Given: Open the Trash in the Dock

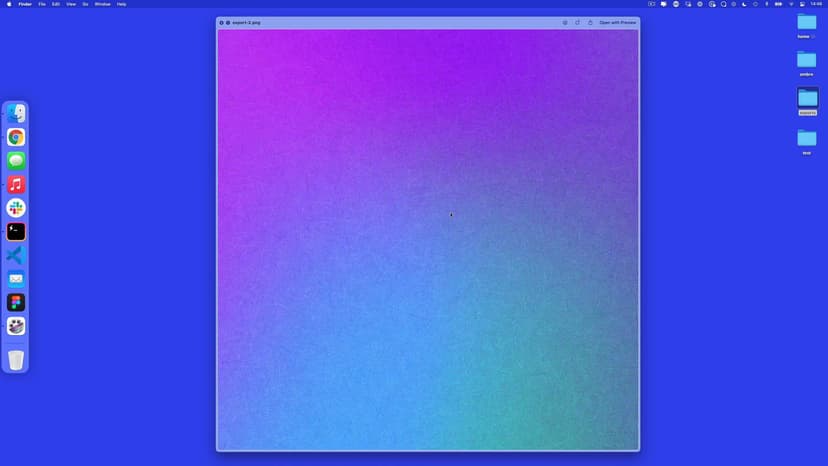Looking at the screenshot, I should pyautogui.click(x=16, y=359).
